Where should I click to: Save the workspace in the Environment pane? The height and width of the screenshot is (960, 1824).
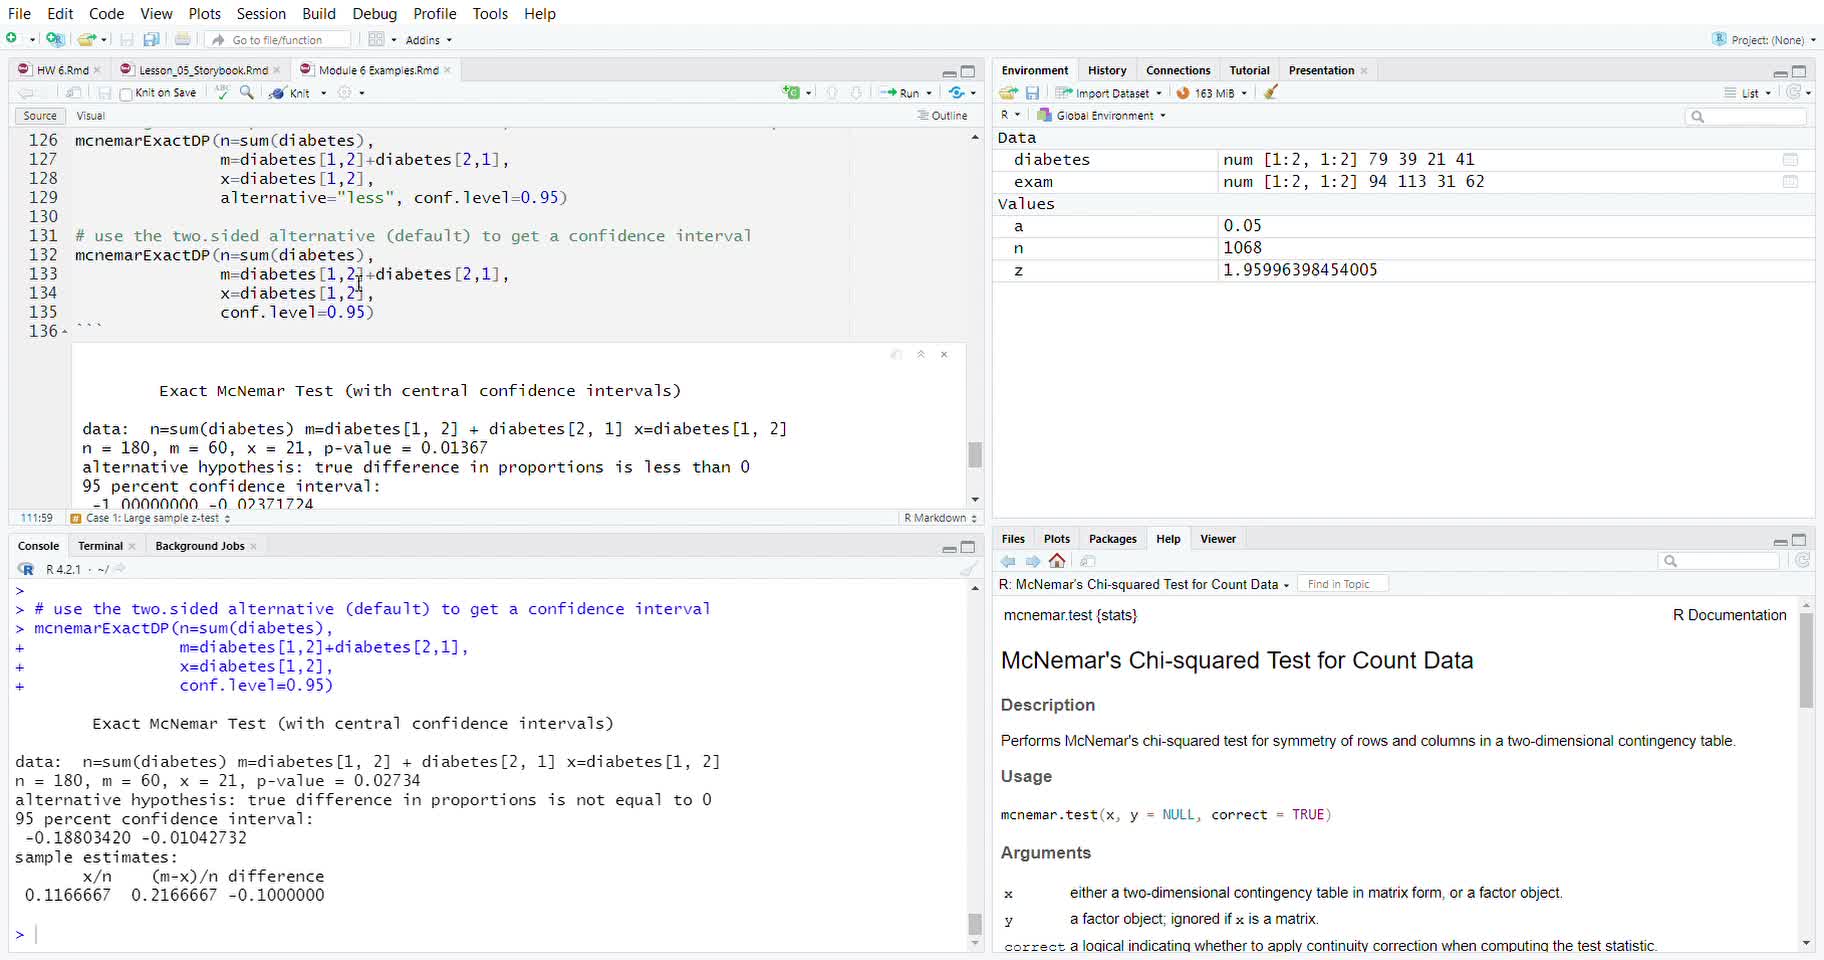(1033, 92)
